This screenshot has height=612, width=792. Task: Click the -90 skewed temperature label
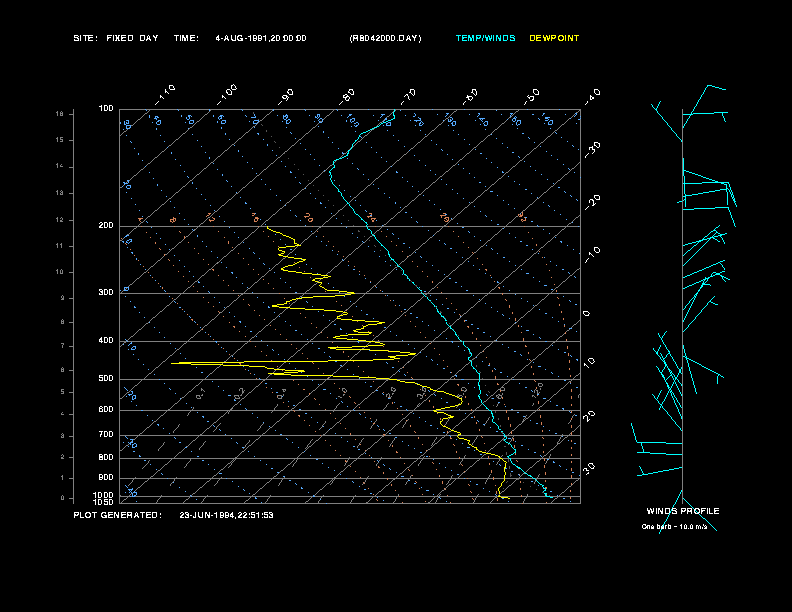pos(286,96)
